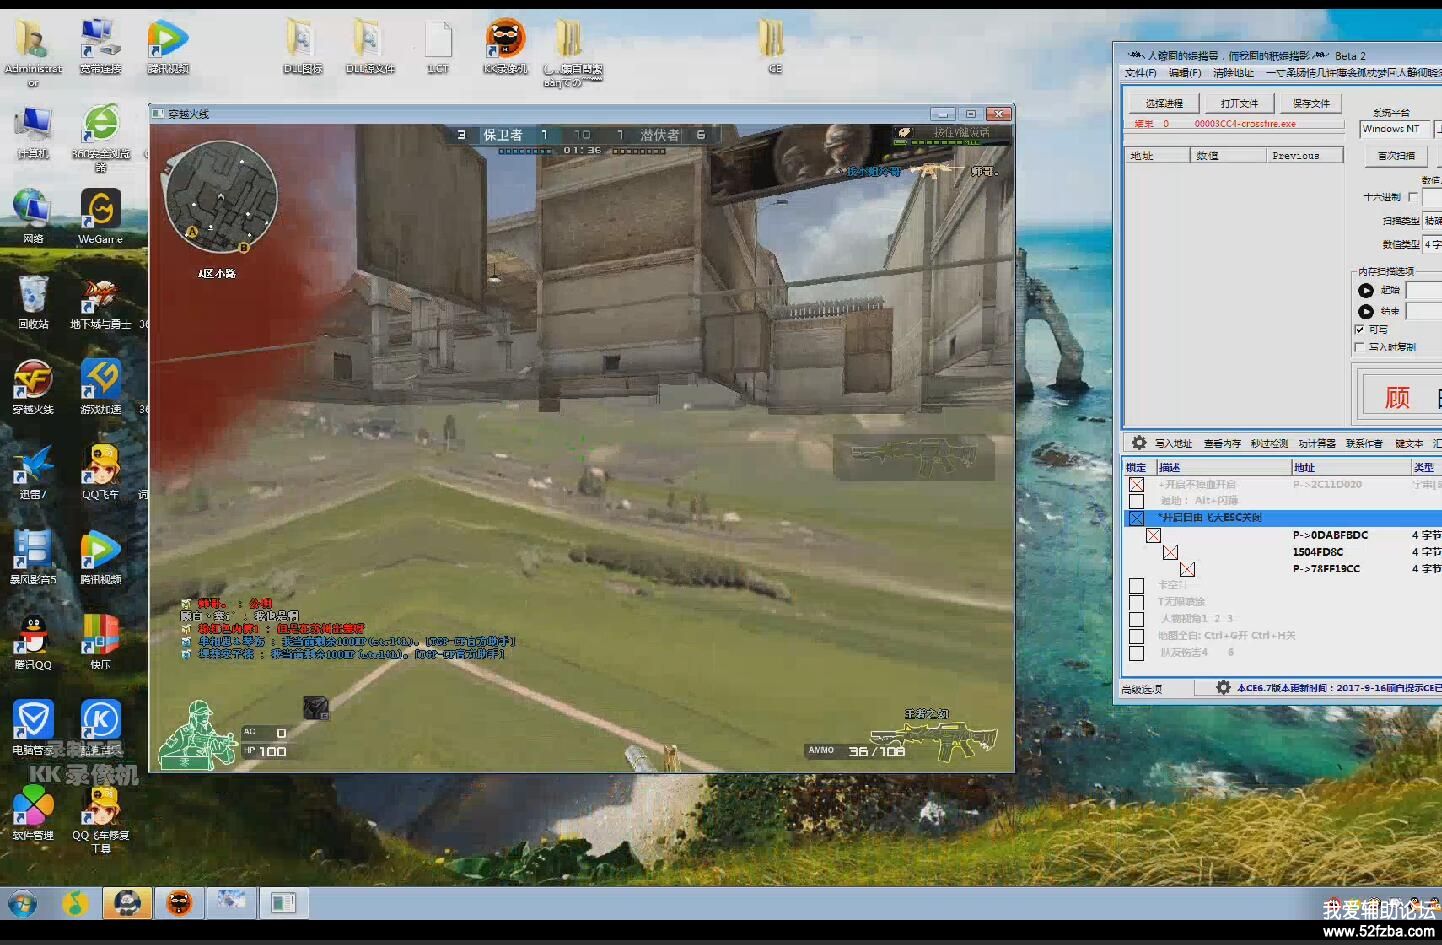The image size is (1442, 945).
Task: Click the 结束 end address arrow button
Action: [x=1365, y=311]
